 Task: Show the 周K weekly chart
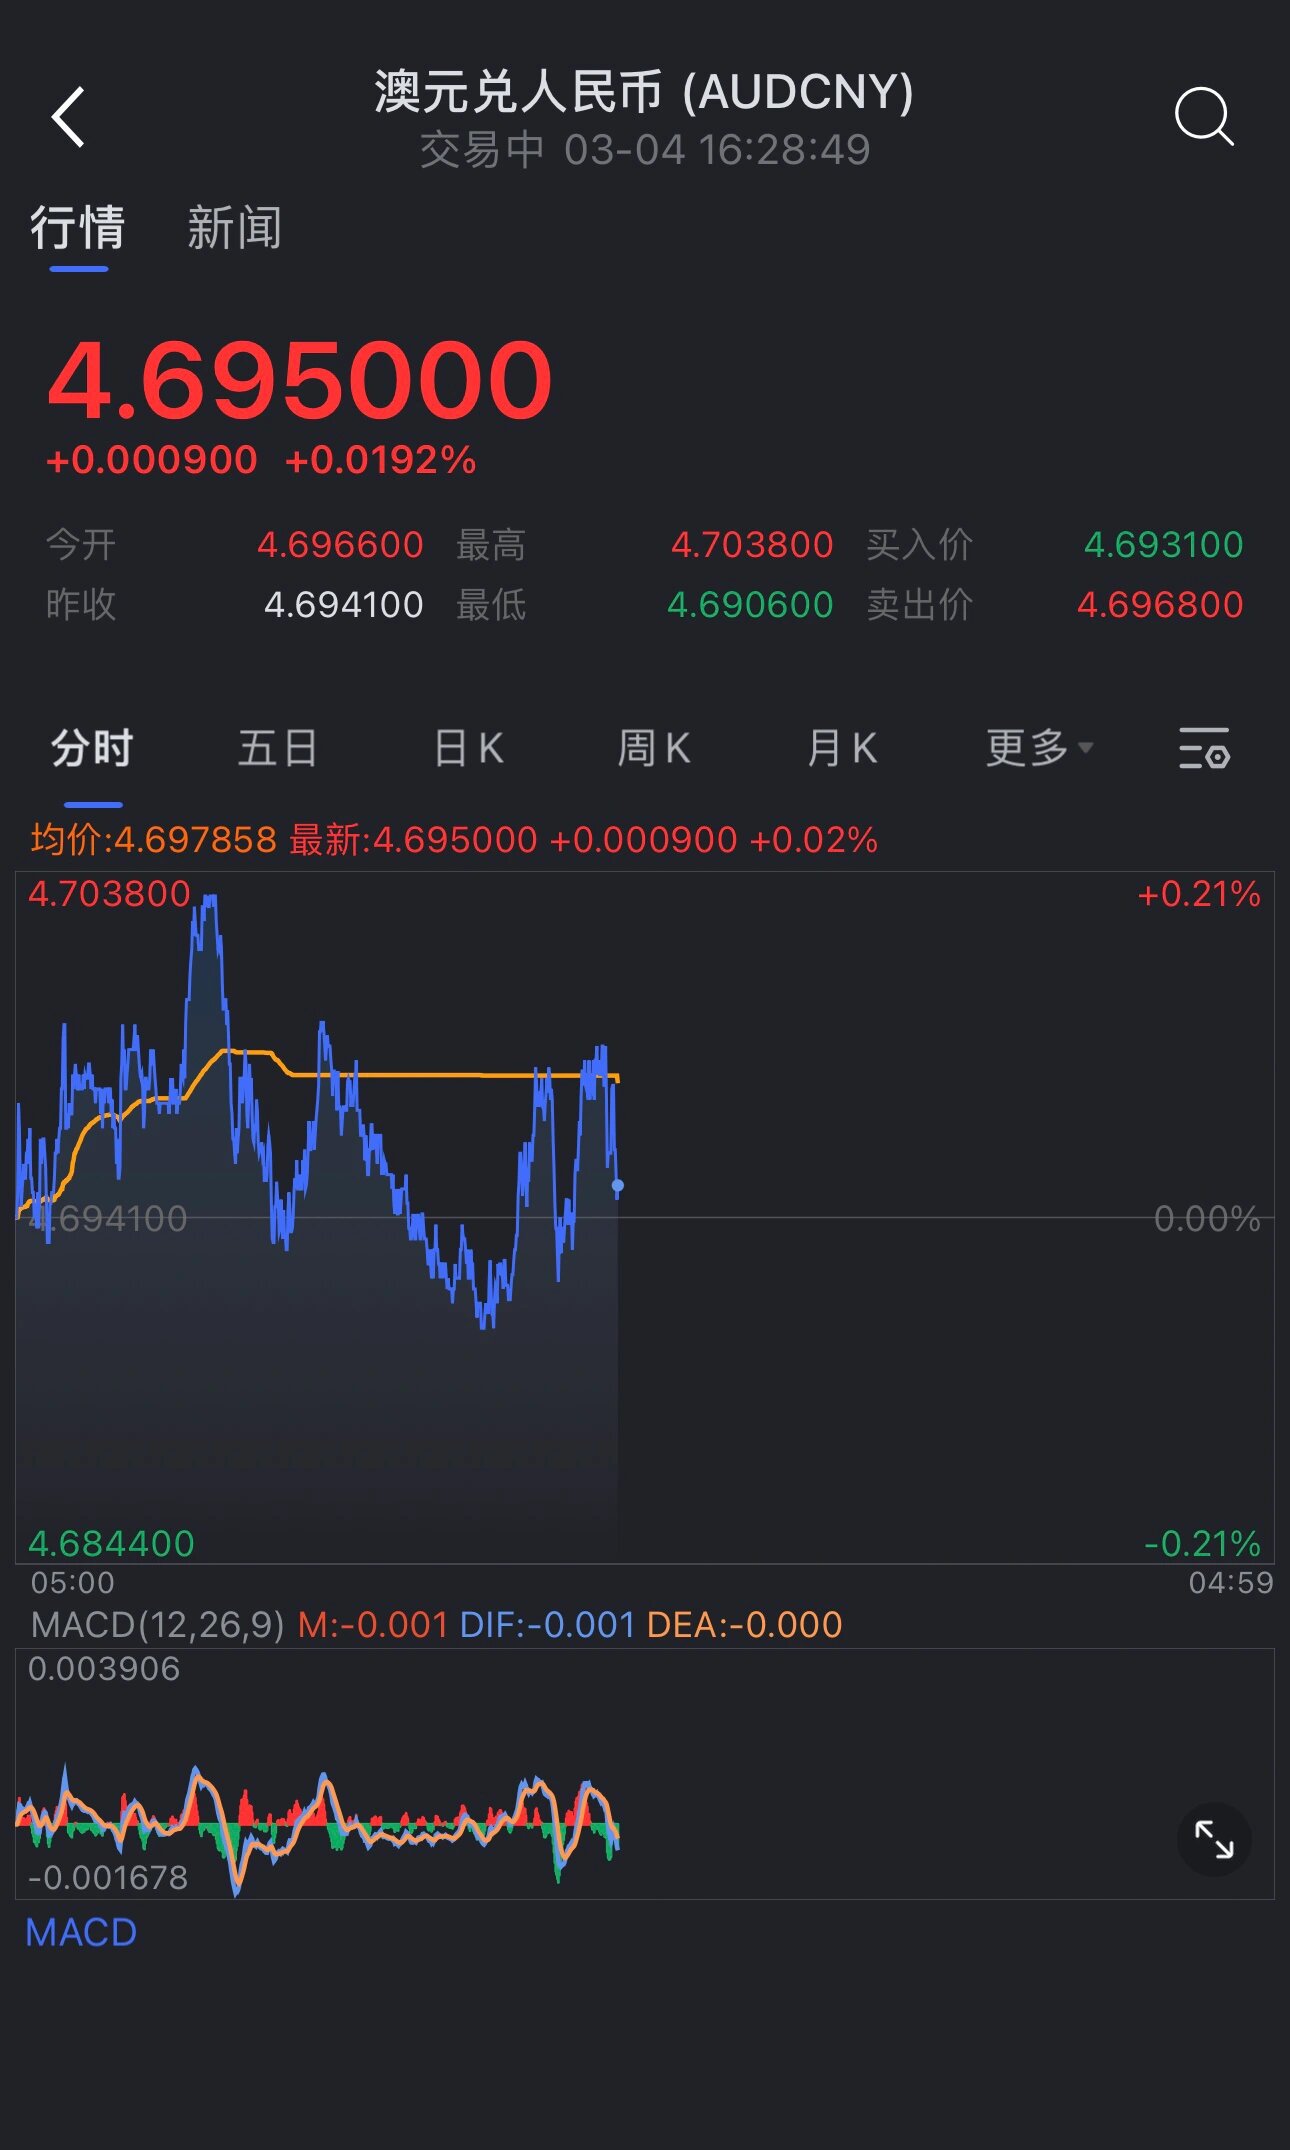click(654, 748)
